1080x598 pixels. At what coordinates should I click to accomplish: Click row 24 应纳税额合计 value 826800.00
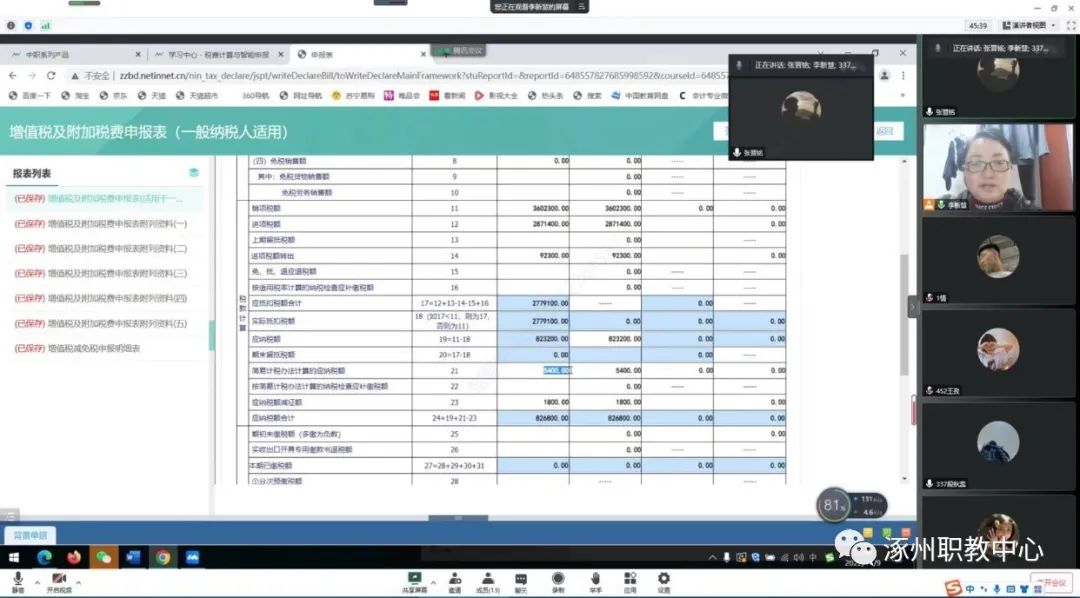(533, 417)
